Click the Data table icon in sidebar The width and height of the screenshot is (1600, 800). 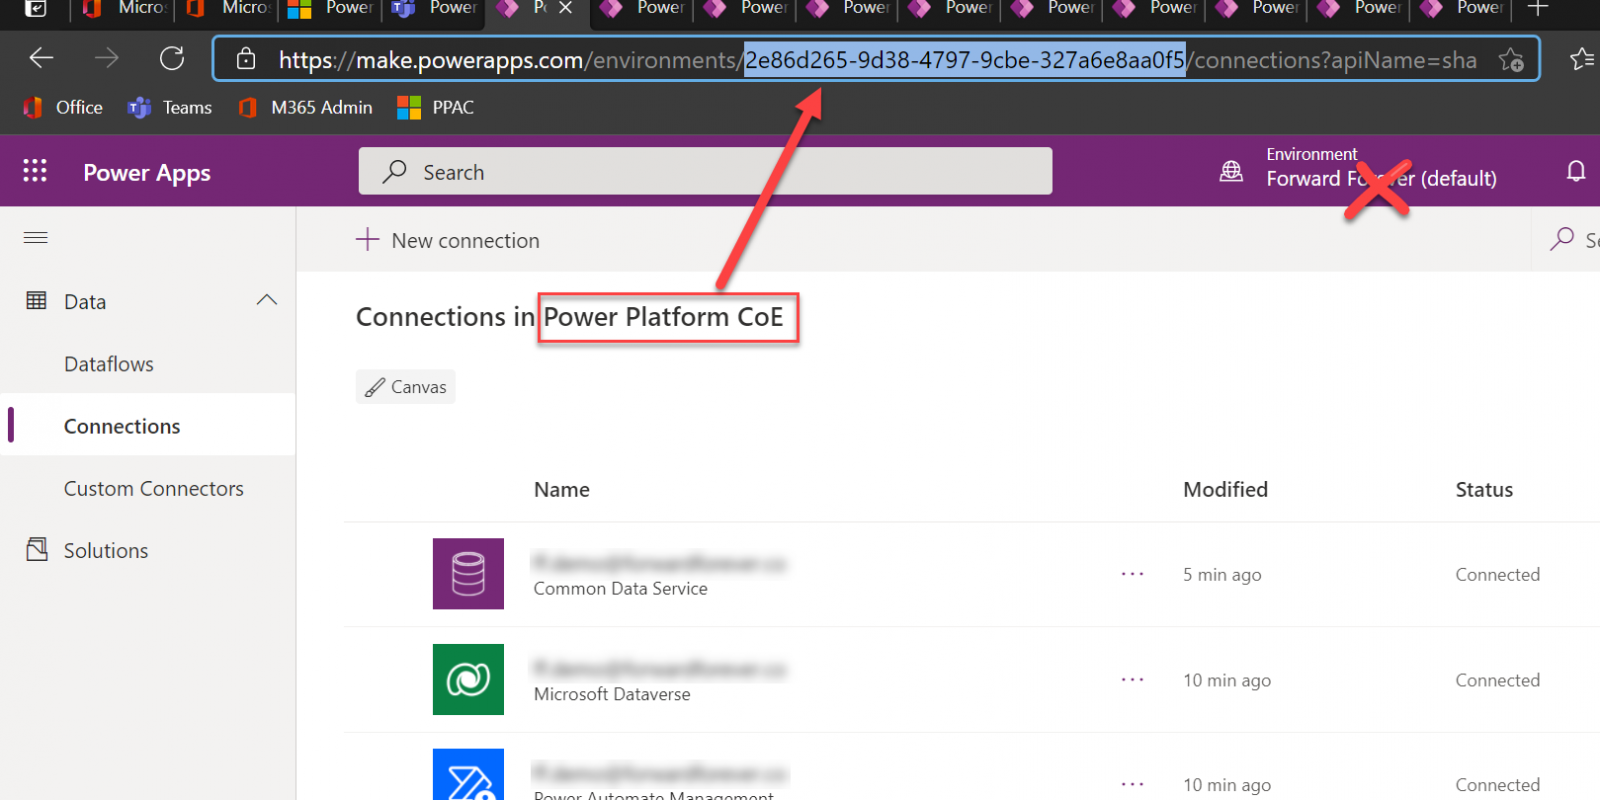(36, 300)
